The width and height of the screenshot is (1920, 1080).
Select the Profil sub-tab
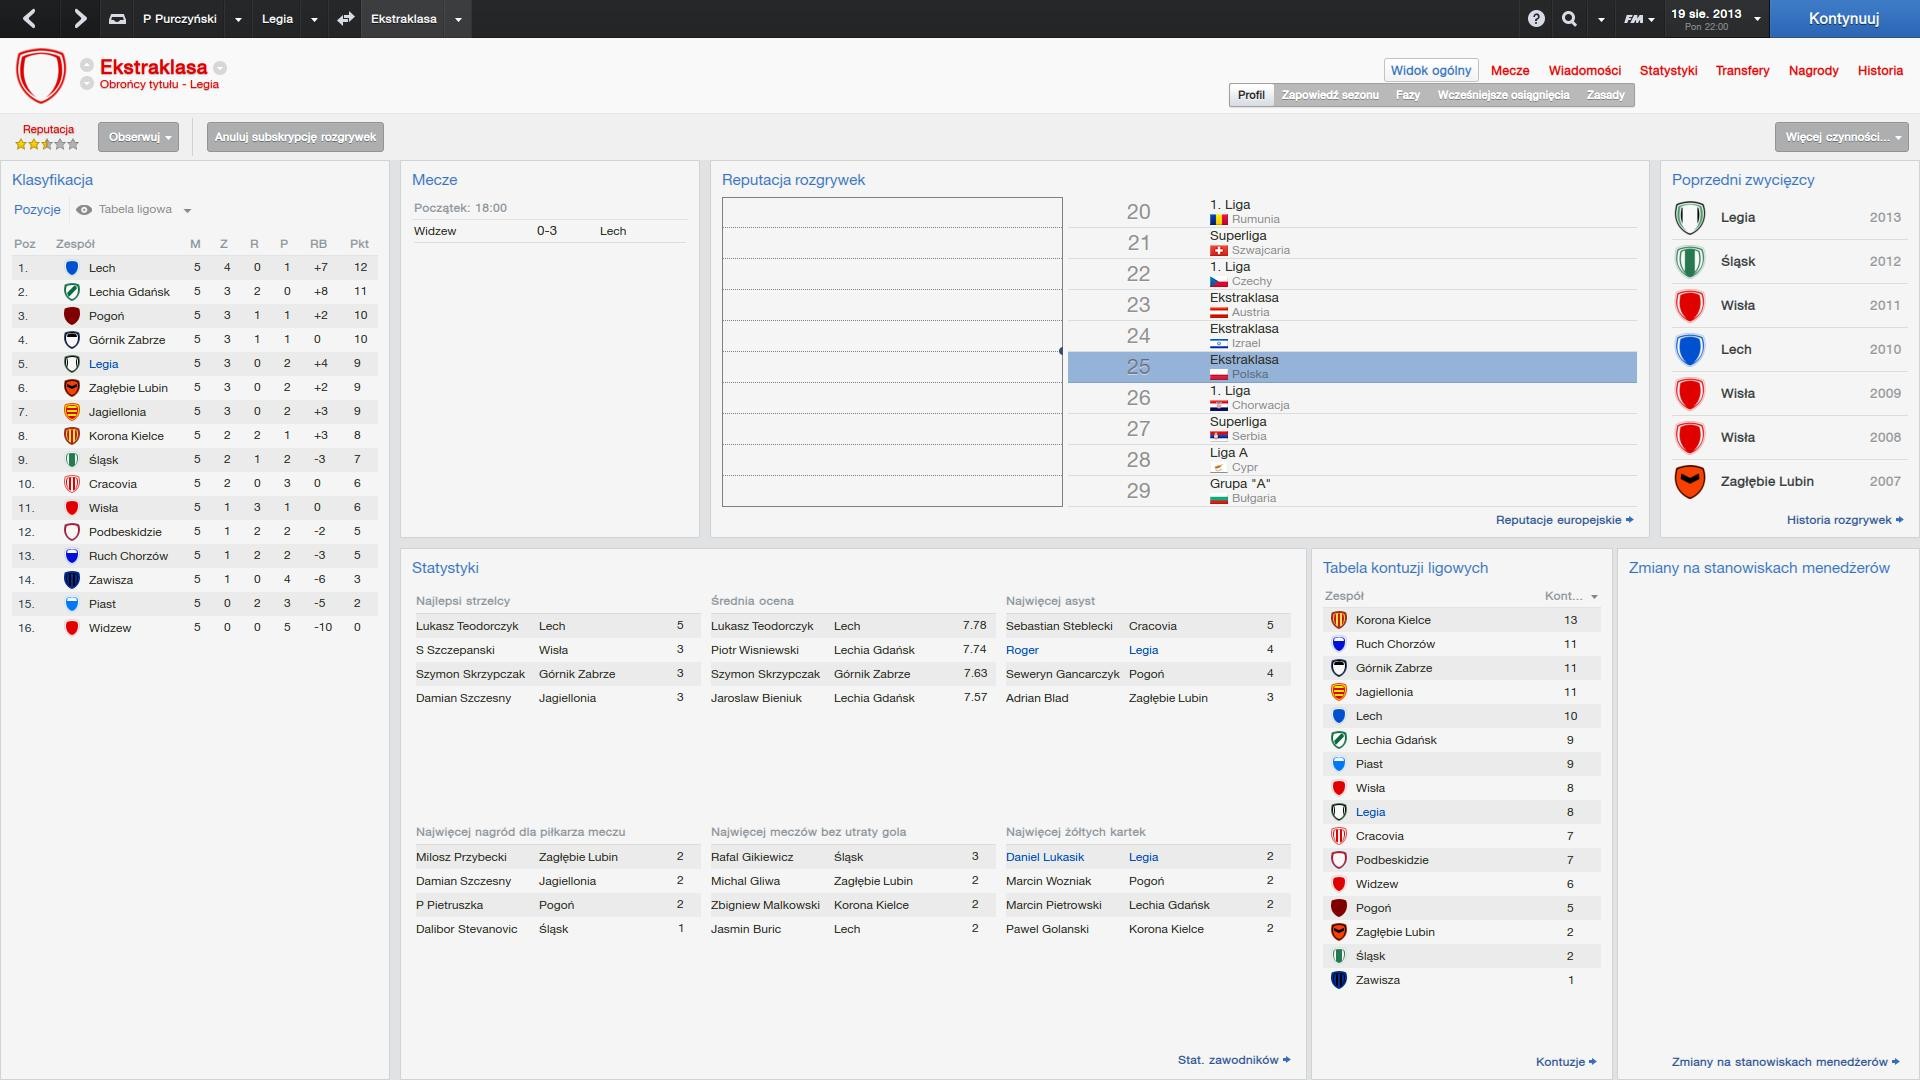coord(1251,95)
